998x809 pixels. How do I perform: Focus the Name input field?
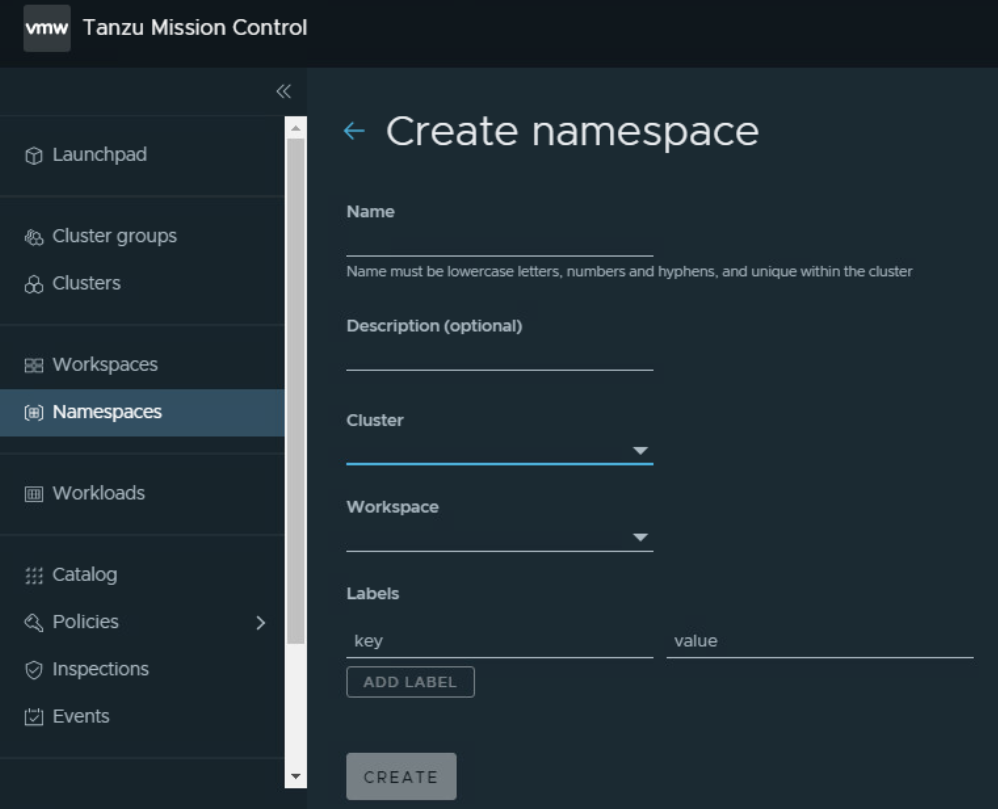pos(499,242)
